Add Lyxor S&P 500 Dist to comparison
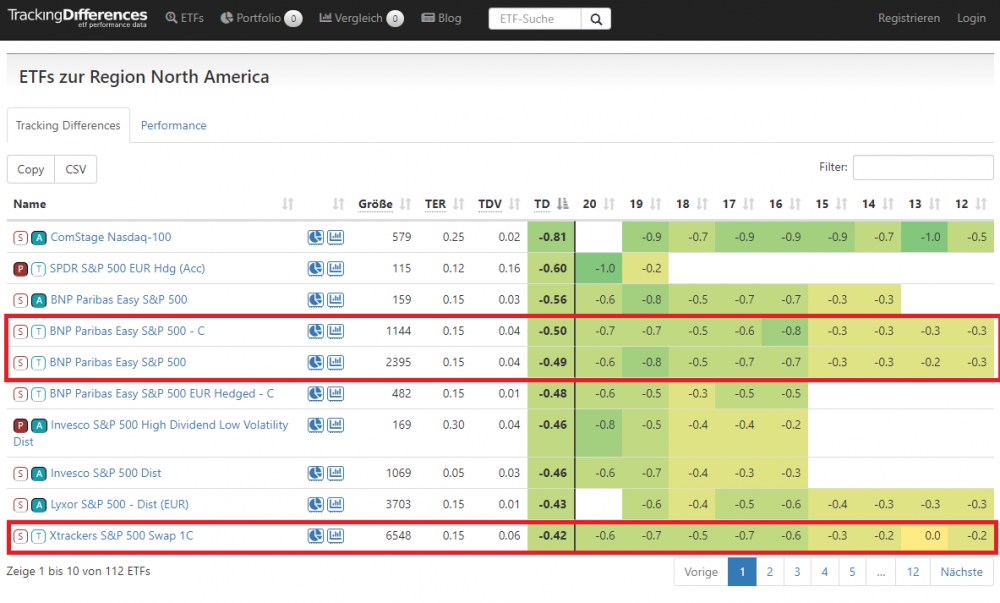 pyautogui.click(x=335, y=505)
